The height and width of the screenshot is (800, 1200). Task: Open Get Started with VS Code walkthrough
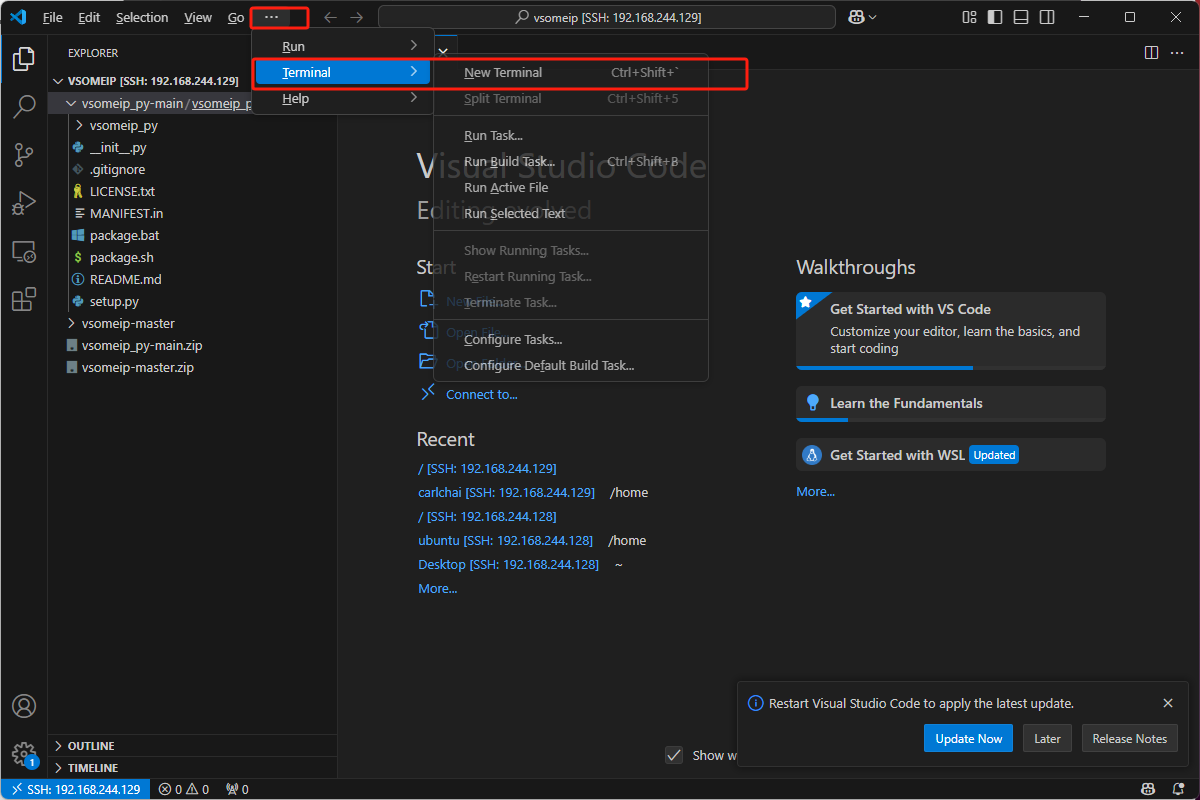(x=951, y=330)
